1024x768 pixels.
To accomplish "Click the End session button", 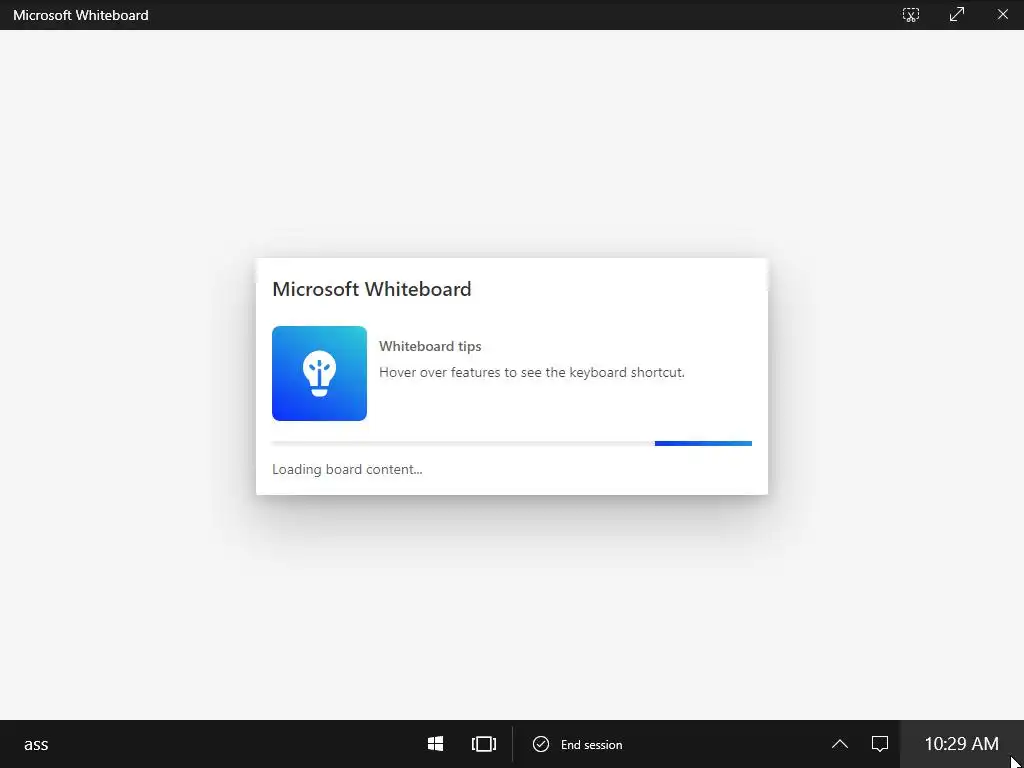I will [577, 744].
